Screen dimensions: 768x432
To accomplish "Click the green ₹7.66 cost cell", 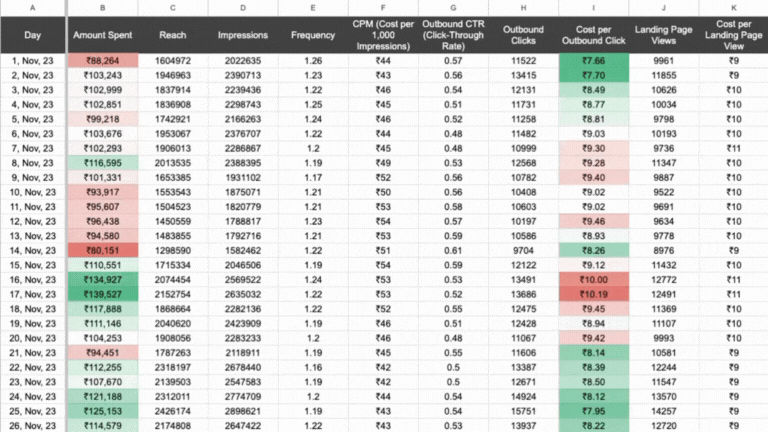I will (x=593, y=61).
